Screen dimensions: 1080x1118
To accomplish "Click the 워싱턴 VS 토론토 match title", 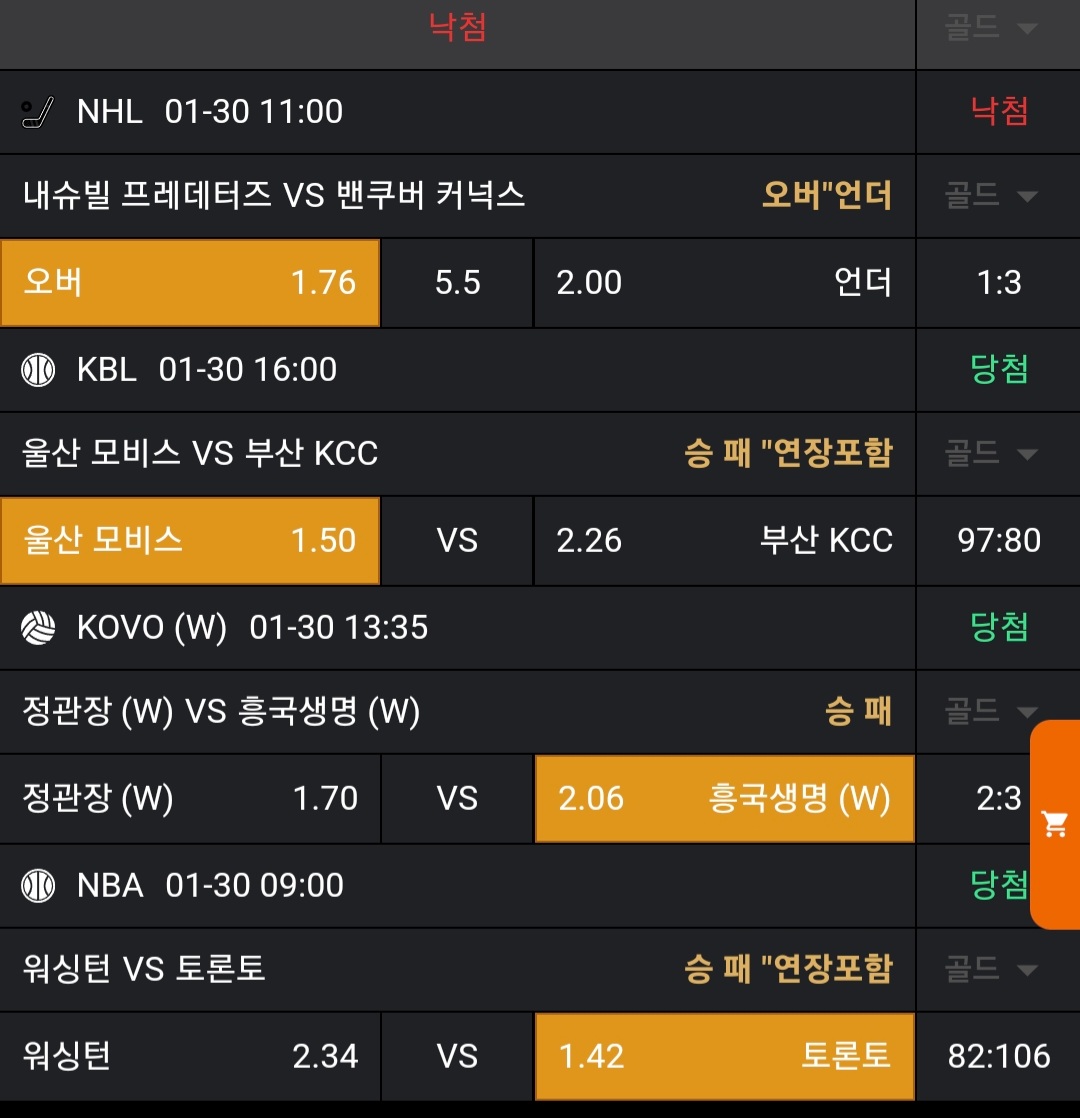I will (x=144, y=969).
